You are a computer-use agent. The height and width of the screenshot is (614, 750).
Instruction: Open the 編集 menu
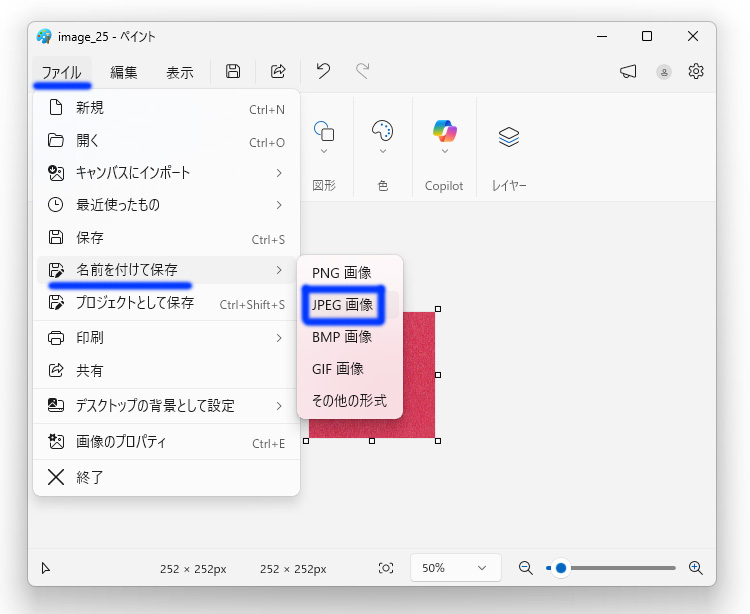[x=124, y=72]
